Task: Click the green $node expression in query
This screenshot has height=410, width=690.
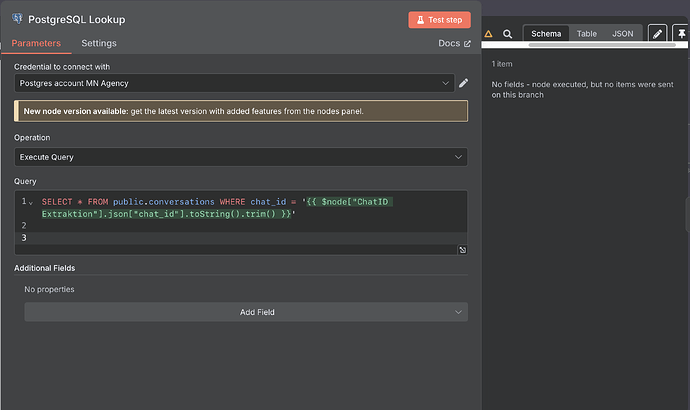Action: [217, 208]
